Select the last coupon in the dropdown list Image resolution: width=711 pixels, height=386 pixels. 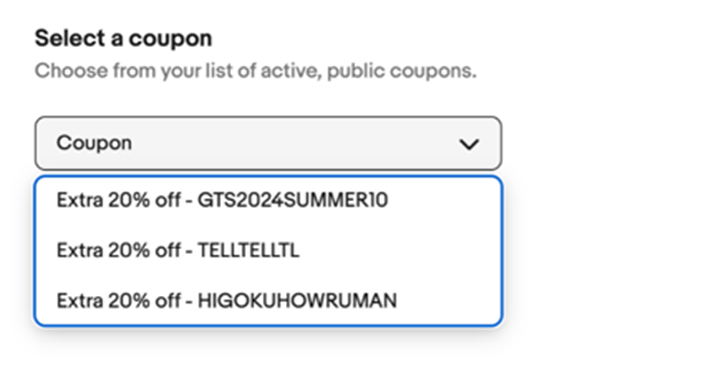(x=268, y=301)
